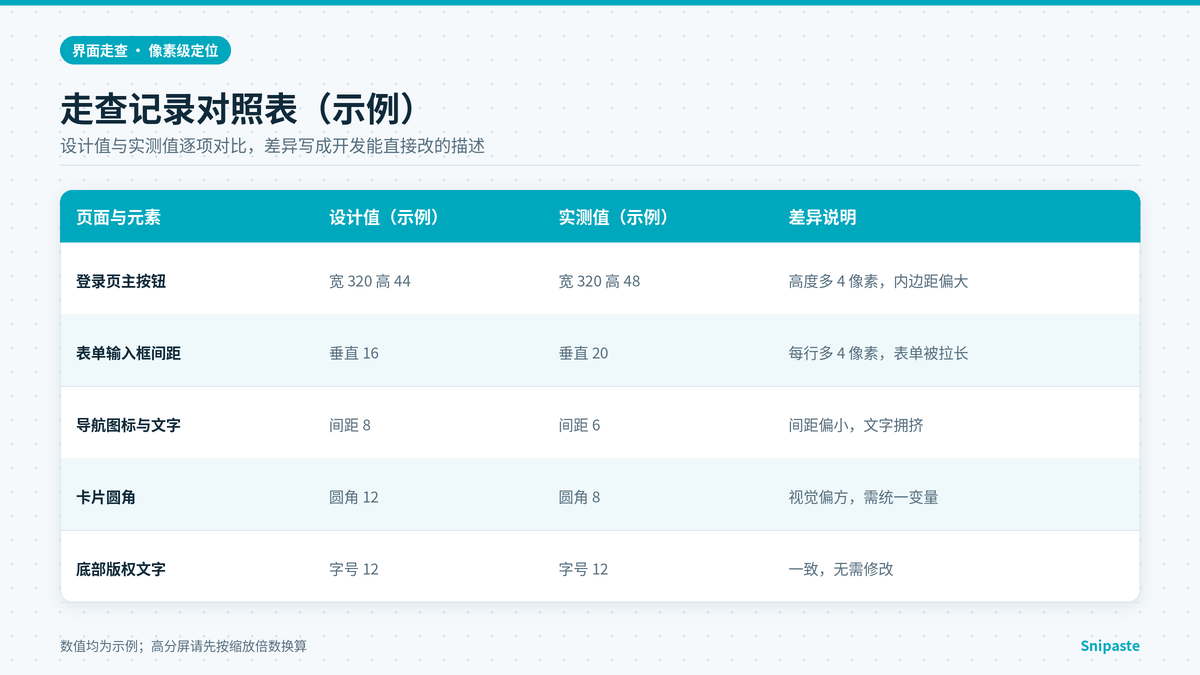Select the 导航图标与文字 row label

(128, 425)
